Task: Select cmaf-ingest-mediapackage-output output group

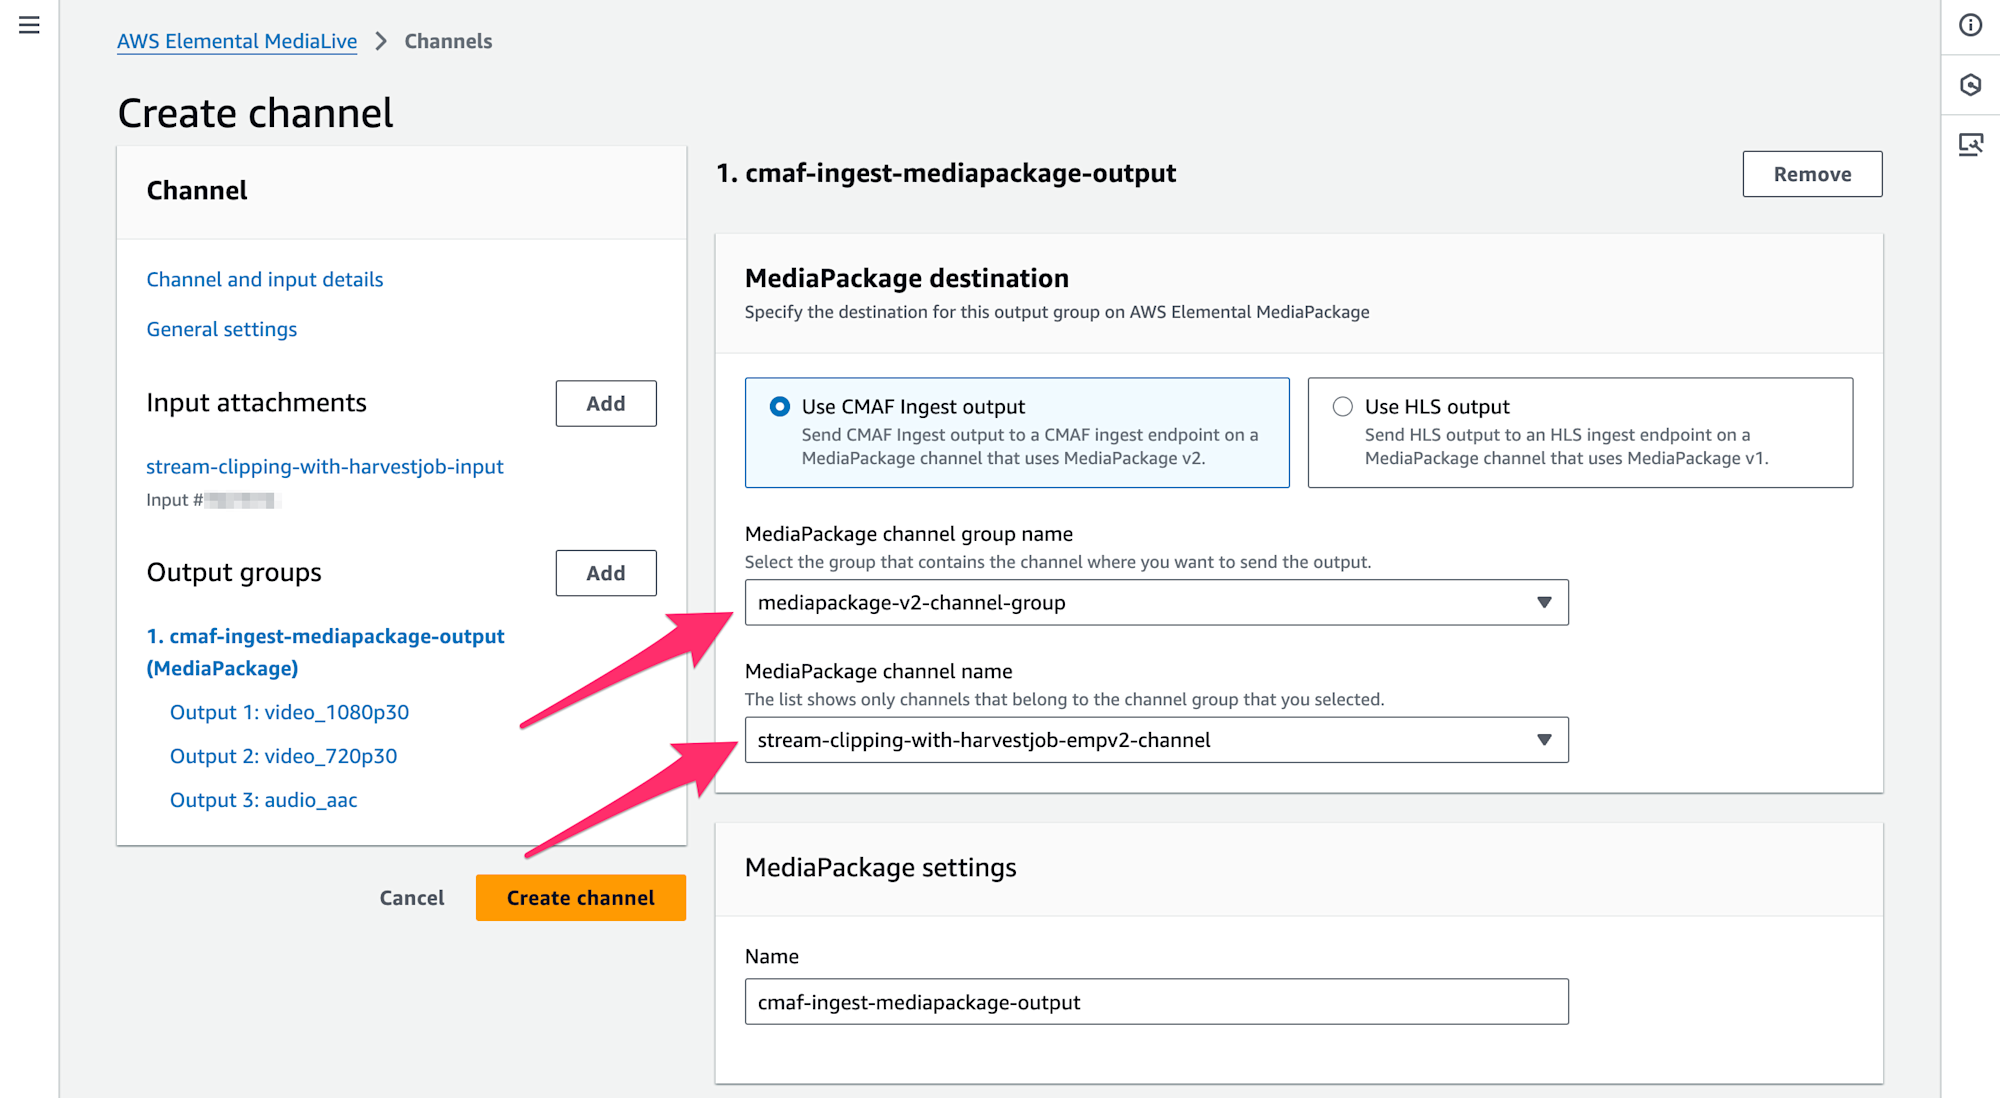Action: [x=325, y=652]
